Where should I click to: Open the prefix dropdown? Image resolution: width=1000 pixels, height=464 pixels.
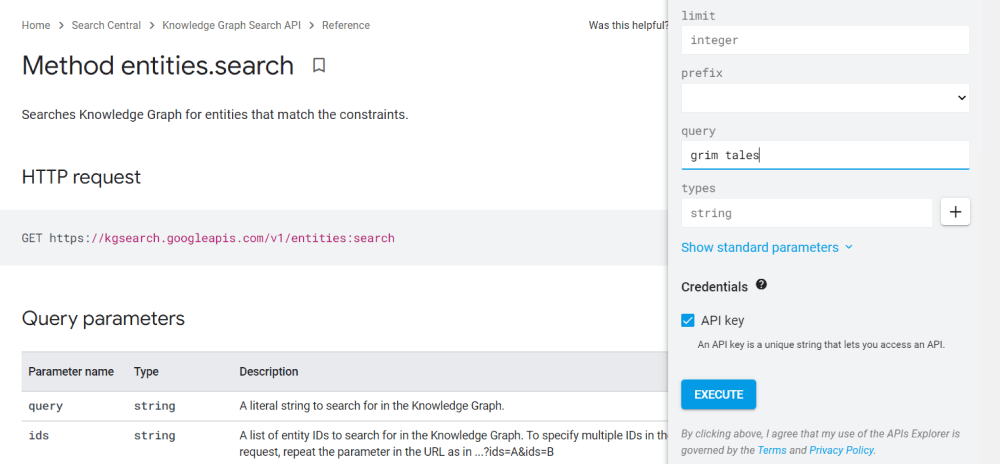click(x=825, y=98)
